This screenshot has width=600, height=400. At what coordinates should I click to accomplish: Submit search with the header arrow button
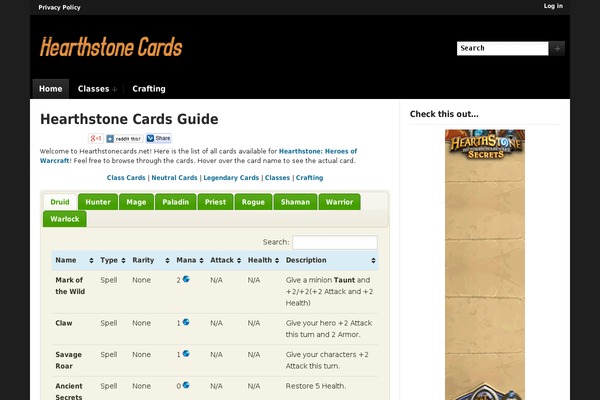[557, 49]
